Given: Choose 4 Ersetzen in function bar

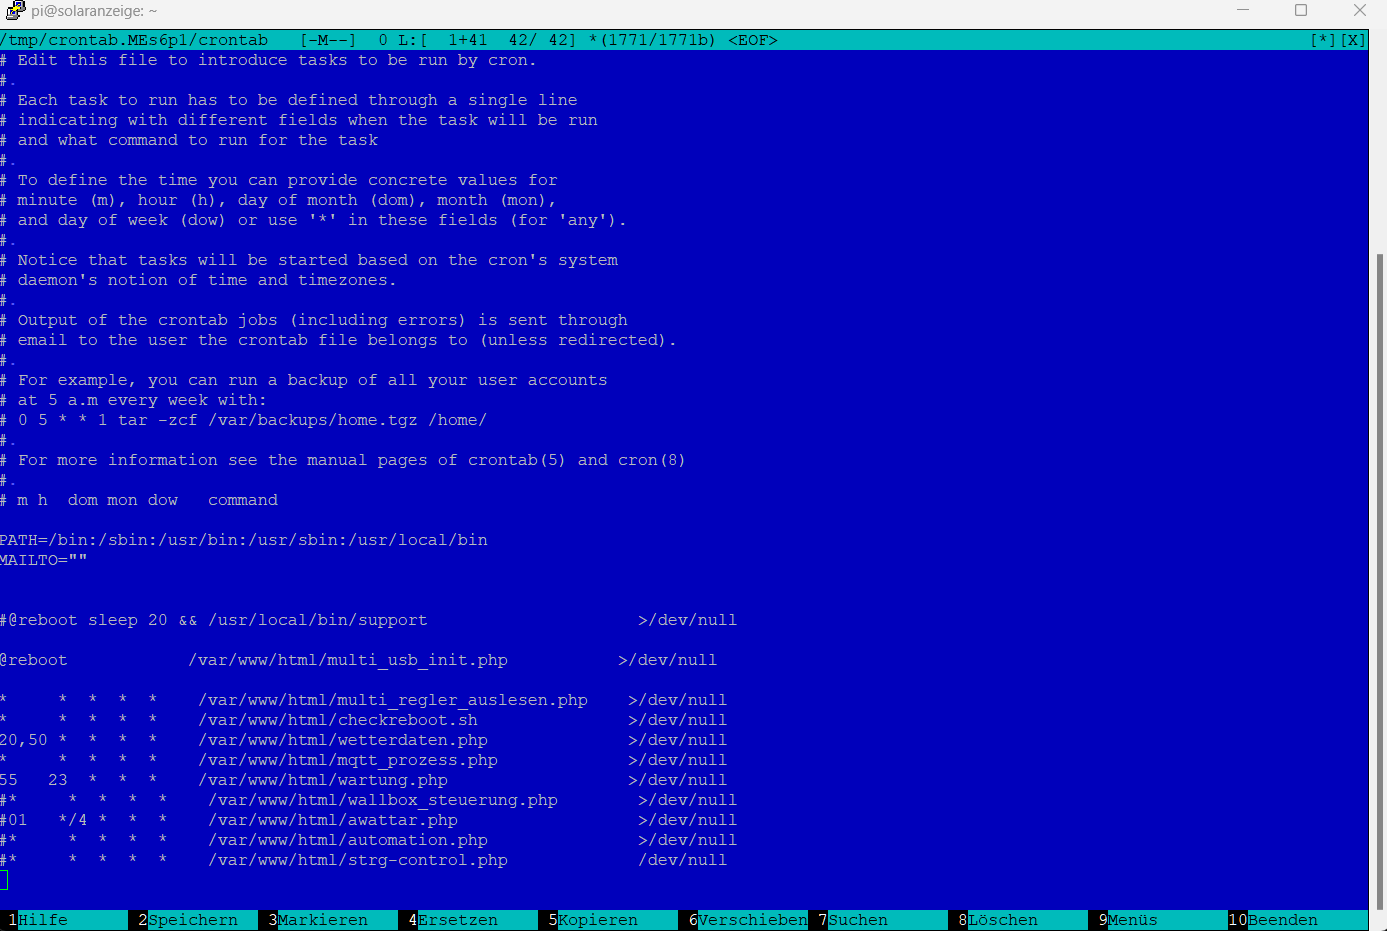Looking at the screenshot, I should point(457,920).
